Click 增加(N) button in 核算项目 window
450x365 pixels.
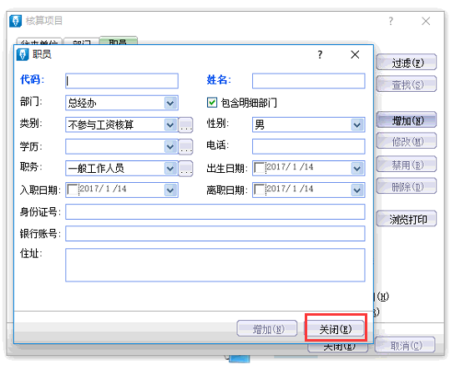pyautogui.click(x=406, y=120)
